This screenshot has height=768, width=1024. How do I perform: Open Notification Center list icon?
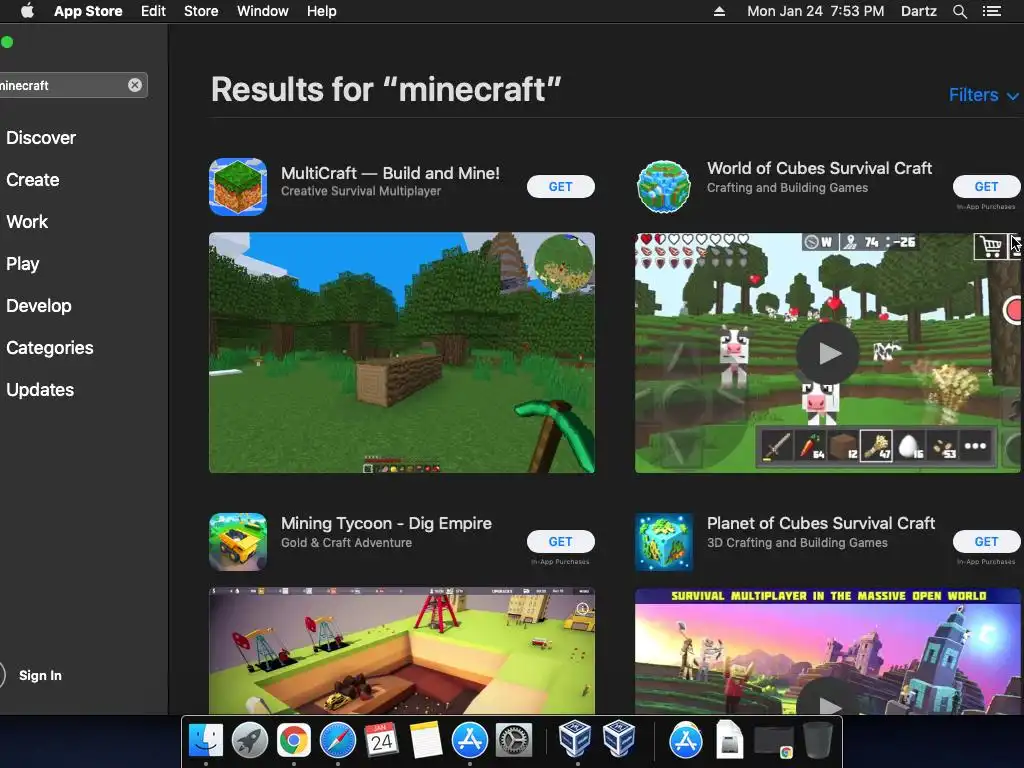click(x=991, y=11)
